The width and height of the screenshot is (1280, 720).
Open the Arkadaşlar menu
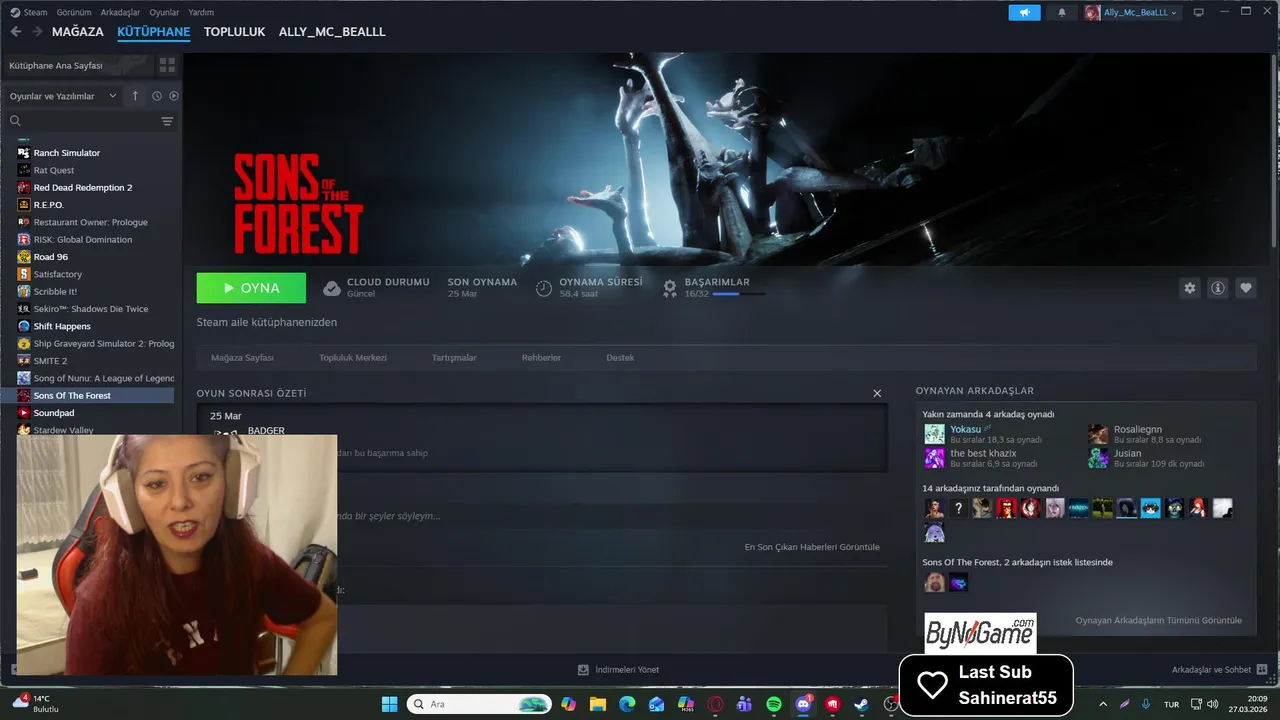pyautogui.click(x=120, y=12)
